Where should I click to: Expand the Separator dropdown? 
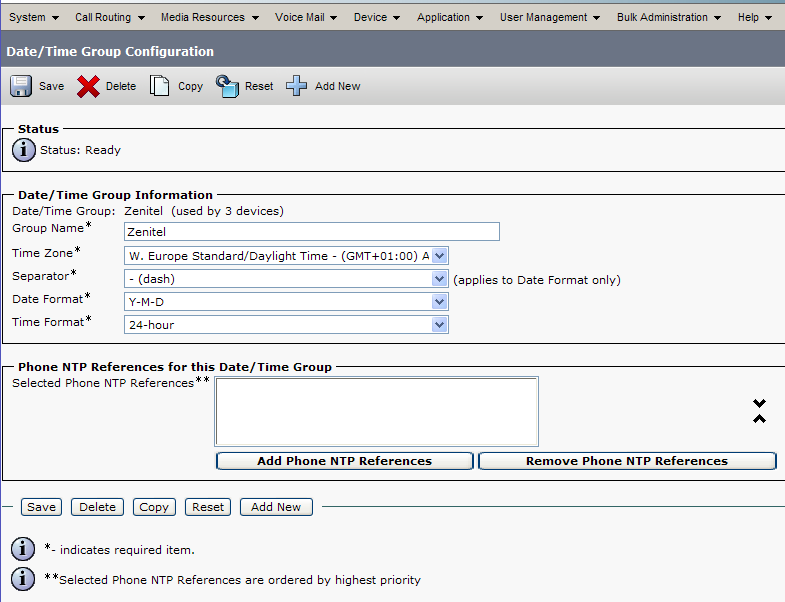[x=286, y=279]
